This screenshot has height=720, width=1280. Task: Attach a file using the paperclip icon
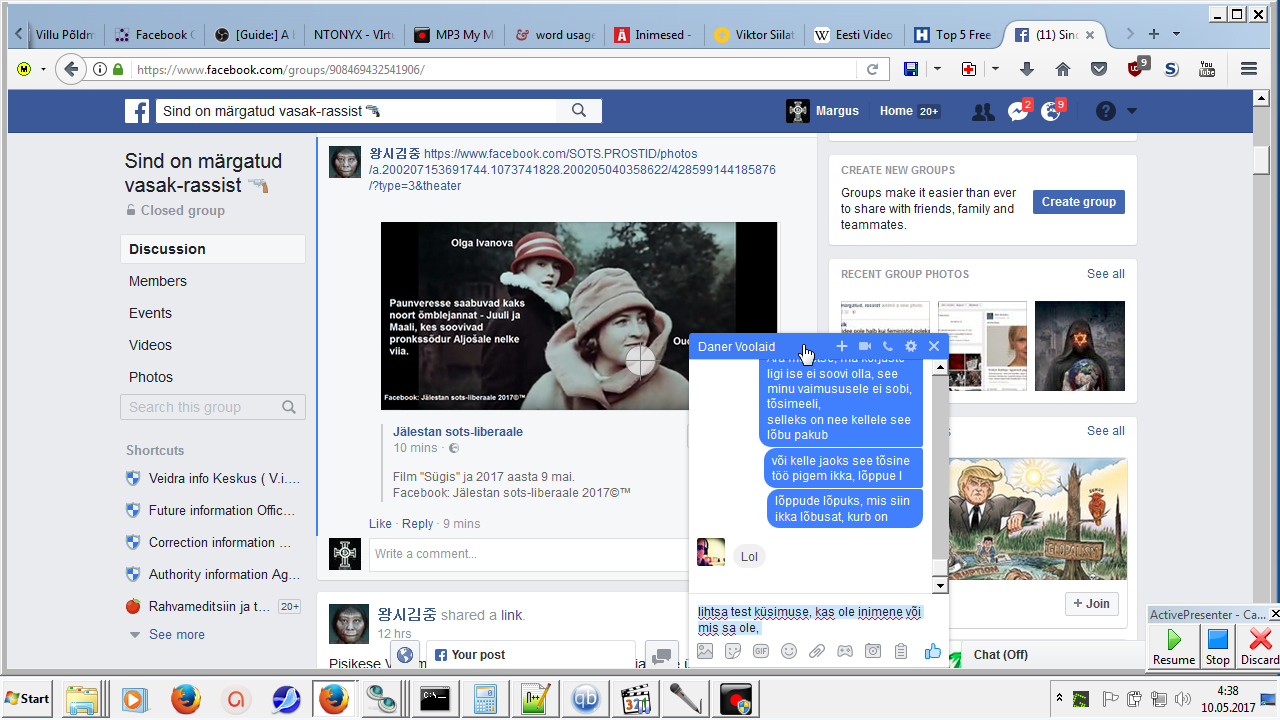(817, 651)
